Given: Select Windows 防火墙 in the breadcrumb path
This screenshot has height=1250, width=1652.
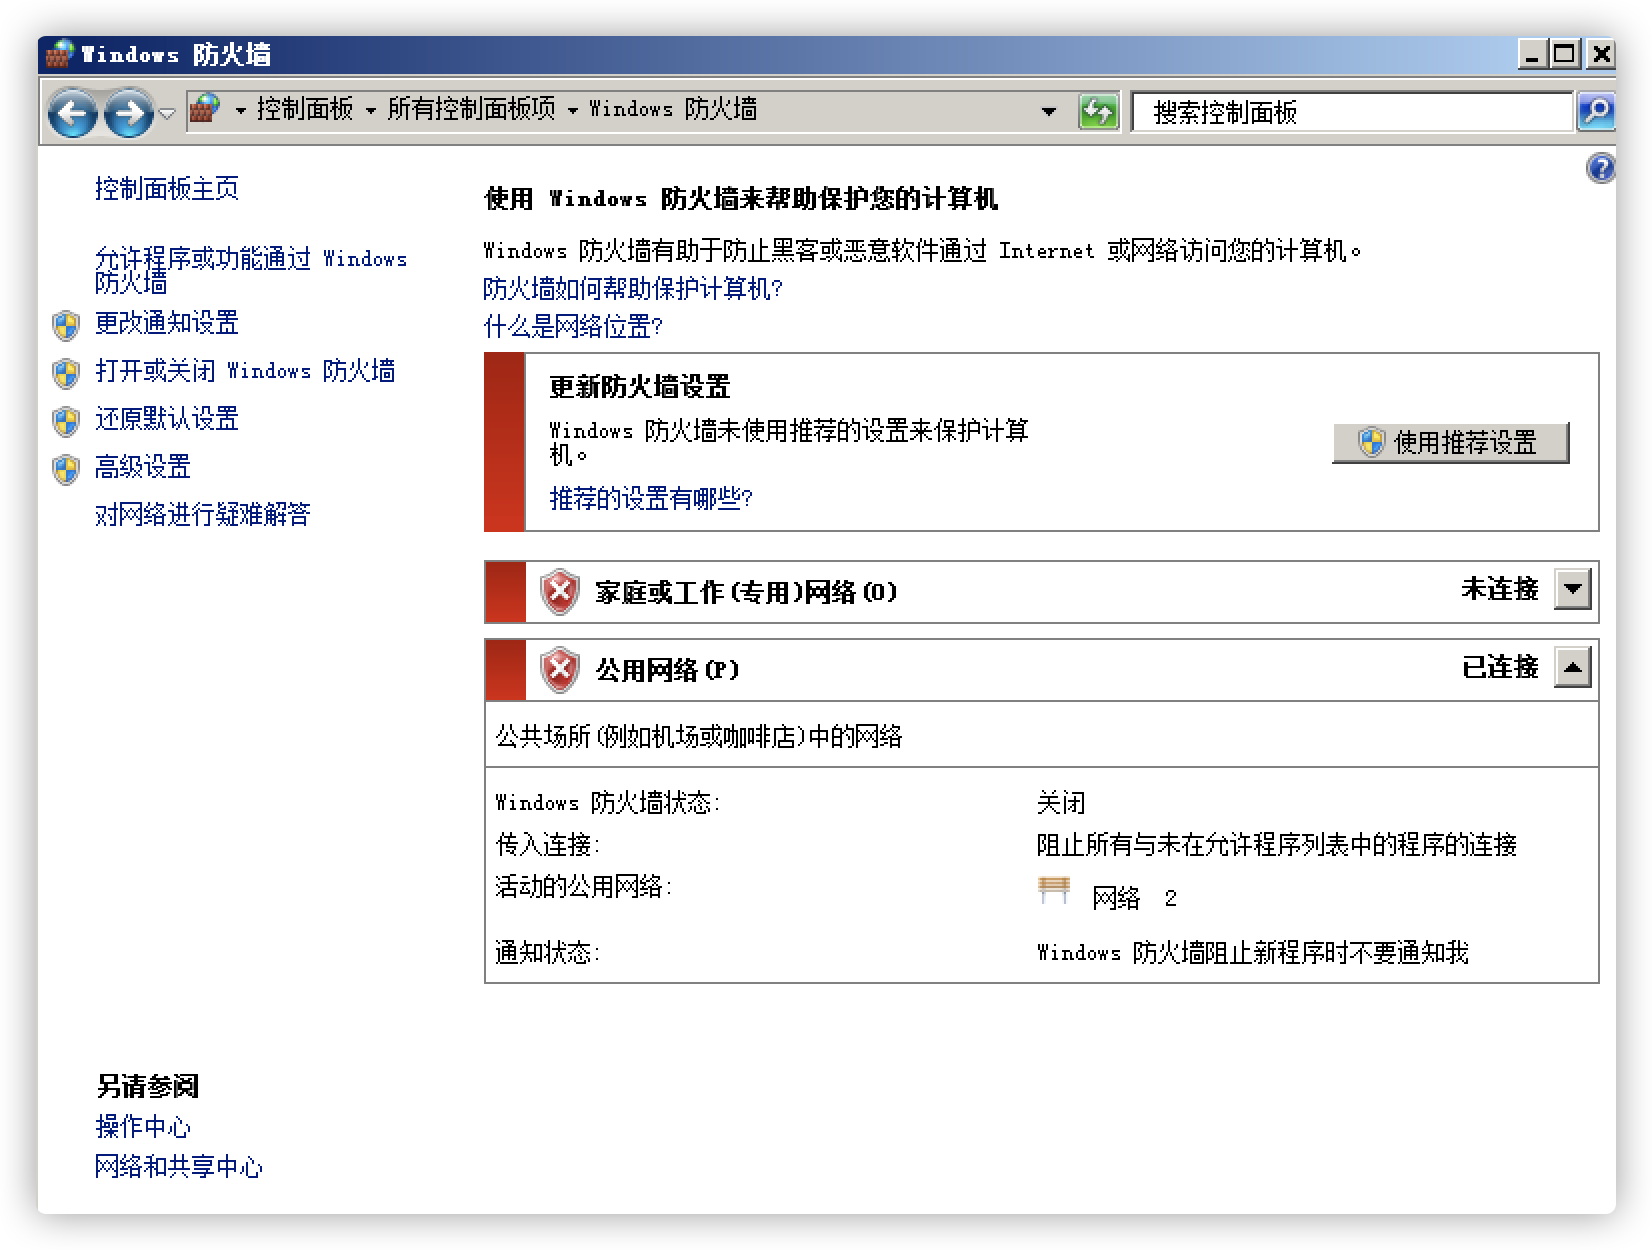Looking at the screenshot, I should (x=673, y=109).
